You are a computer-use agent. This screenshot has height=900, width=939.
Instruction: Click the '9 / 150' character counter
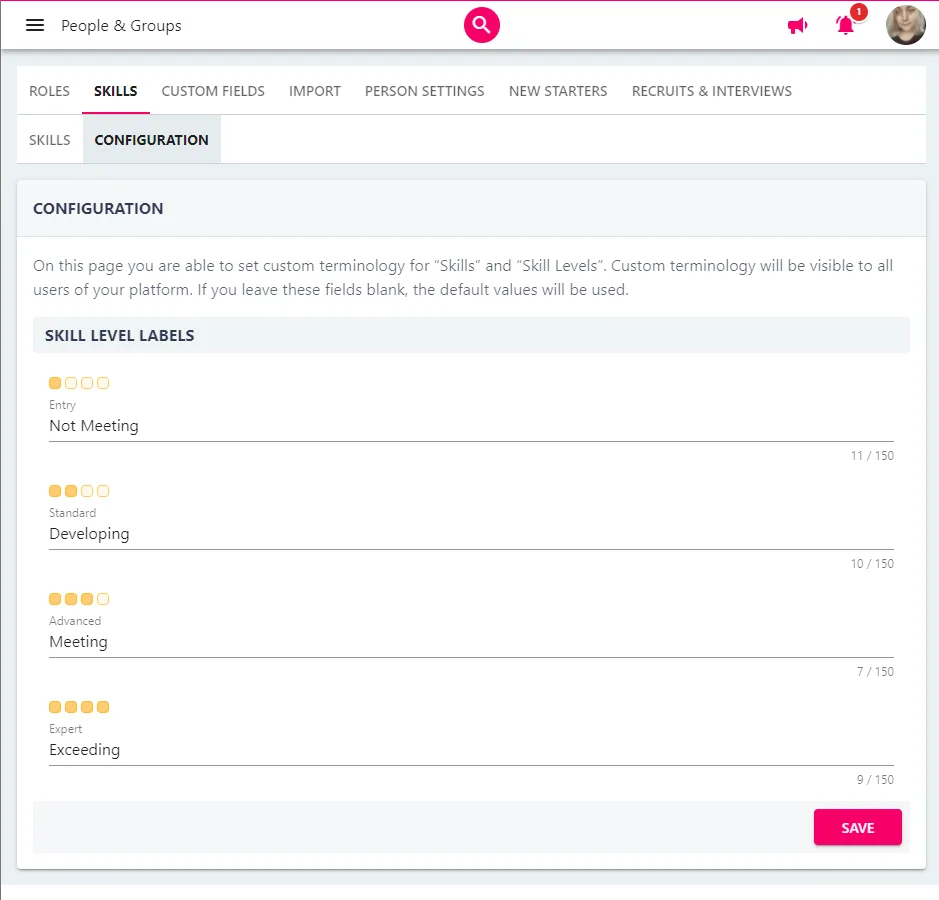(x=875, y=780)
